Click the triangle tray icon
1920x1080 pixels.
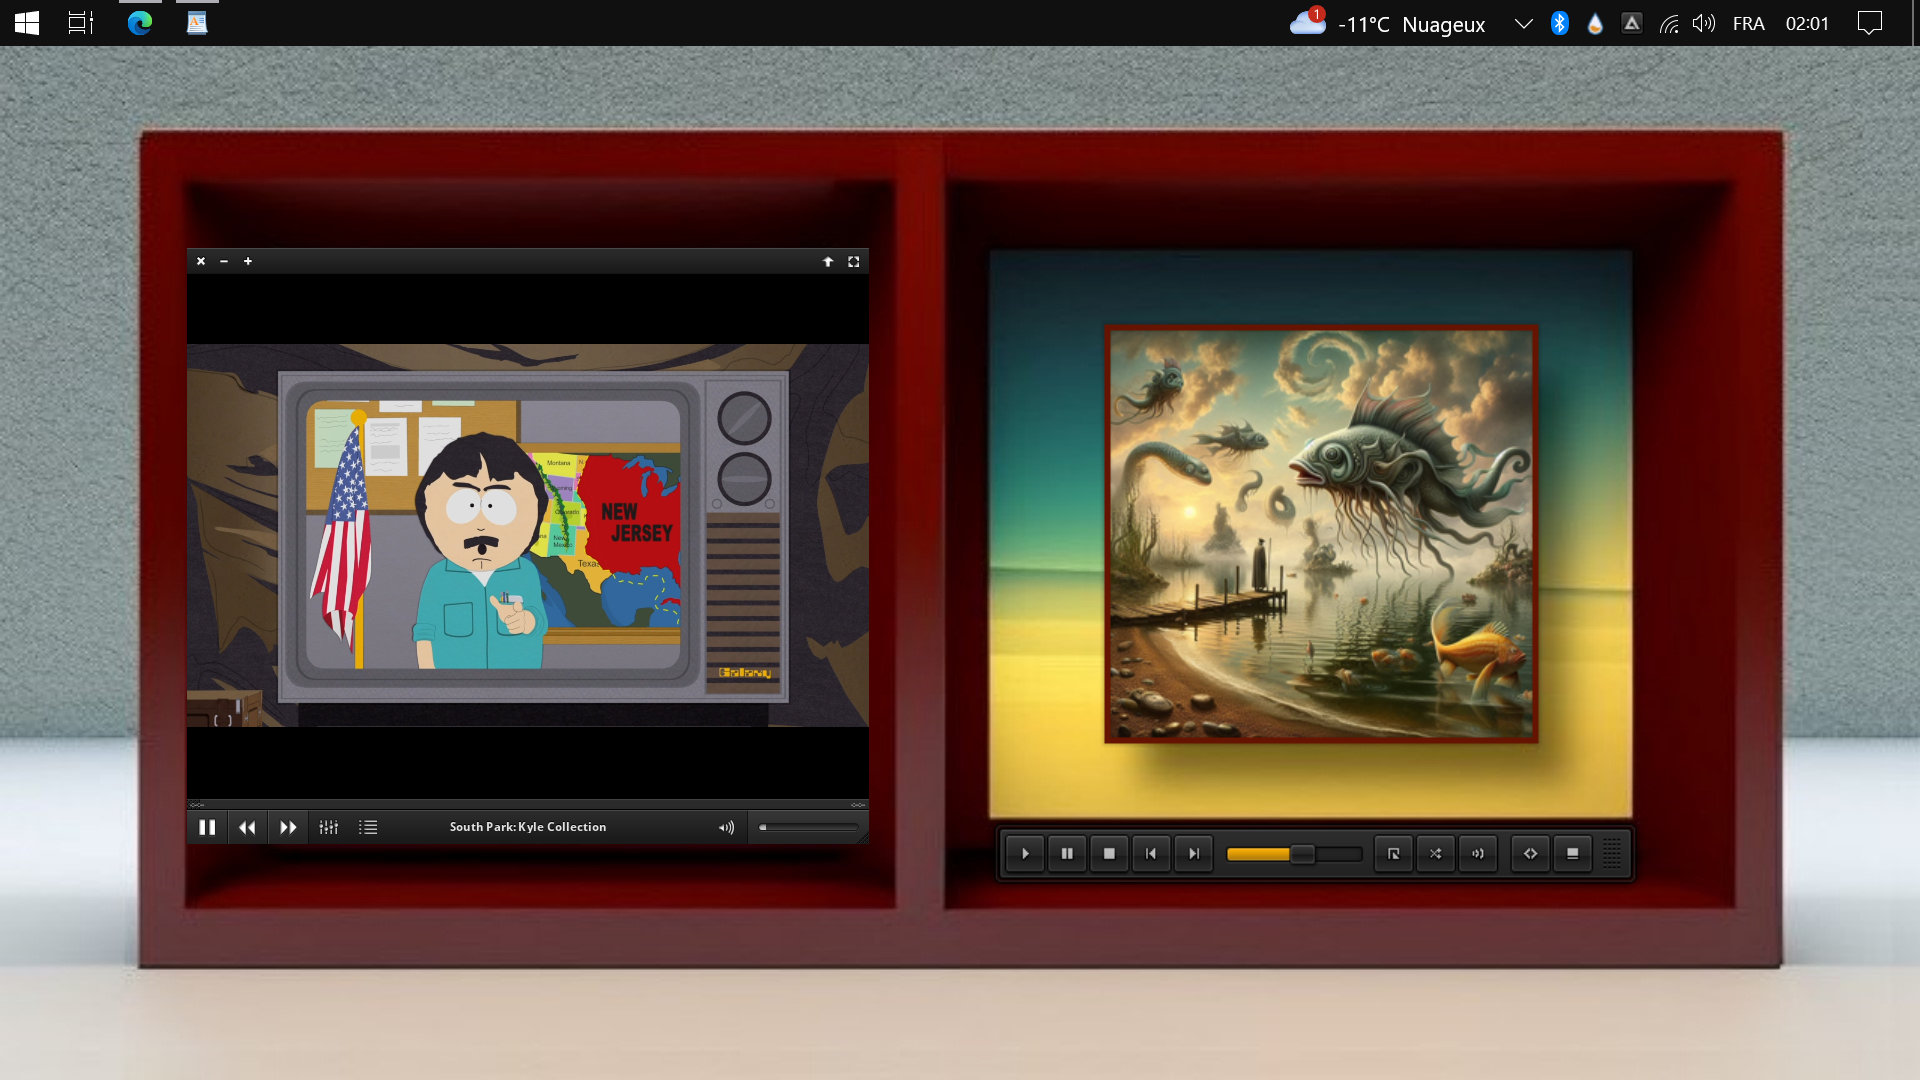(x=1632, y=23)
